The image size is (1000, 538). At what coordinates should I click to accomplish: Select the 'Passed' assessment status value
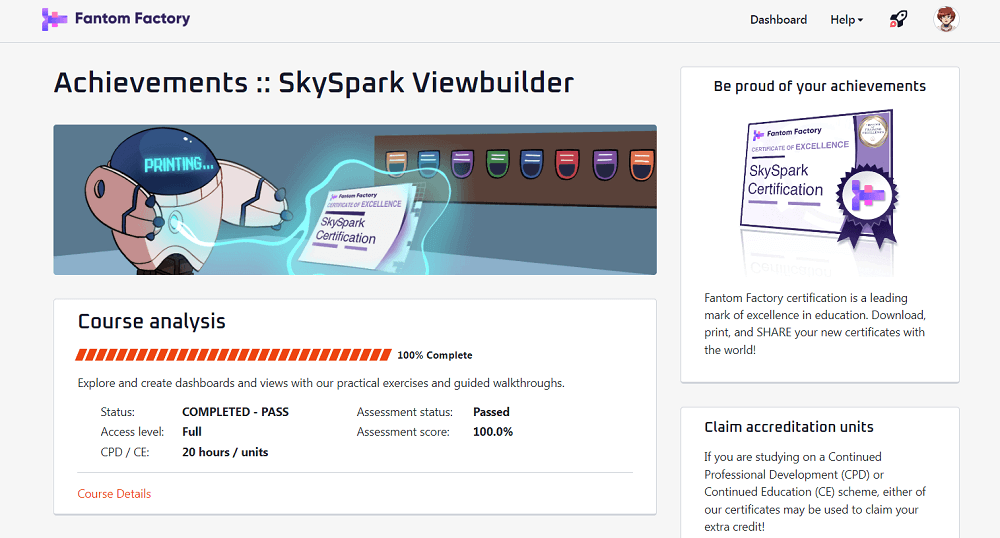[491, 412]
